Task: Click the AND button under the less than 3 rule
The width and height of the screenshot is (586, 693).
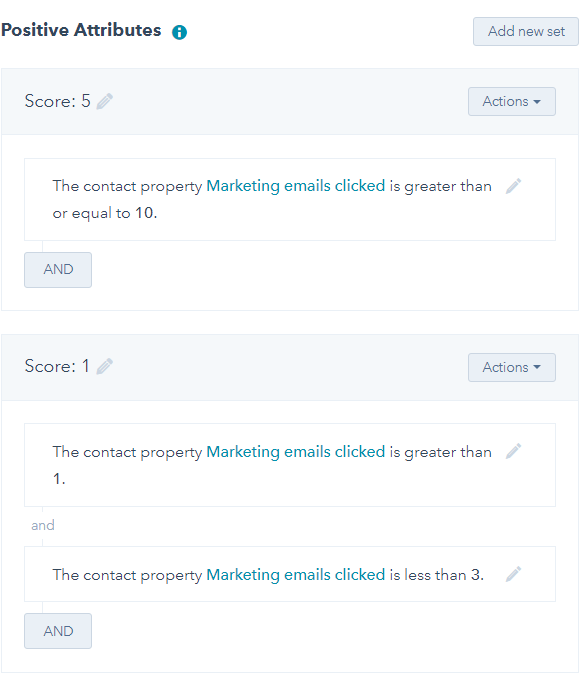Action: pyautogui.click(x=58, y=631)
